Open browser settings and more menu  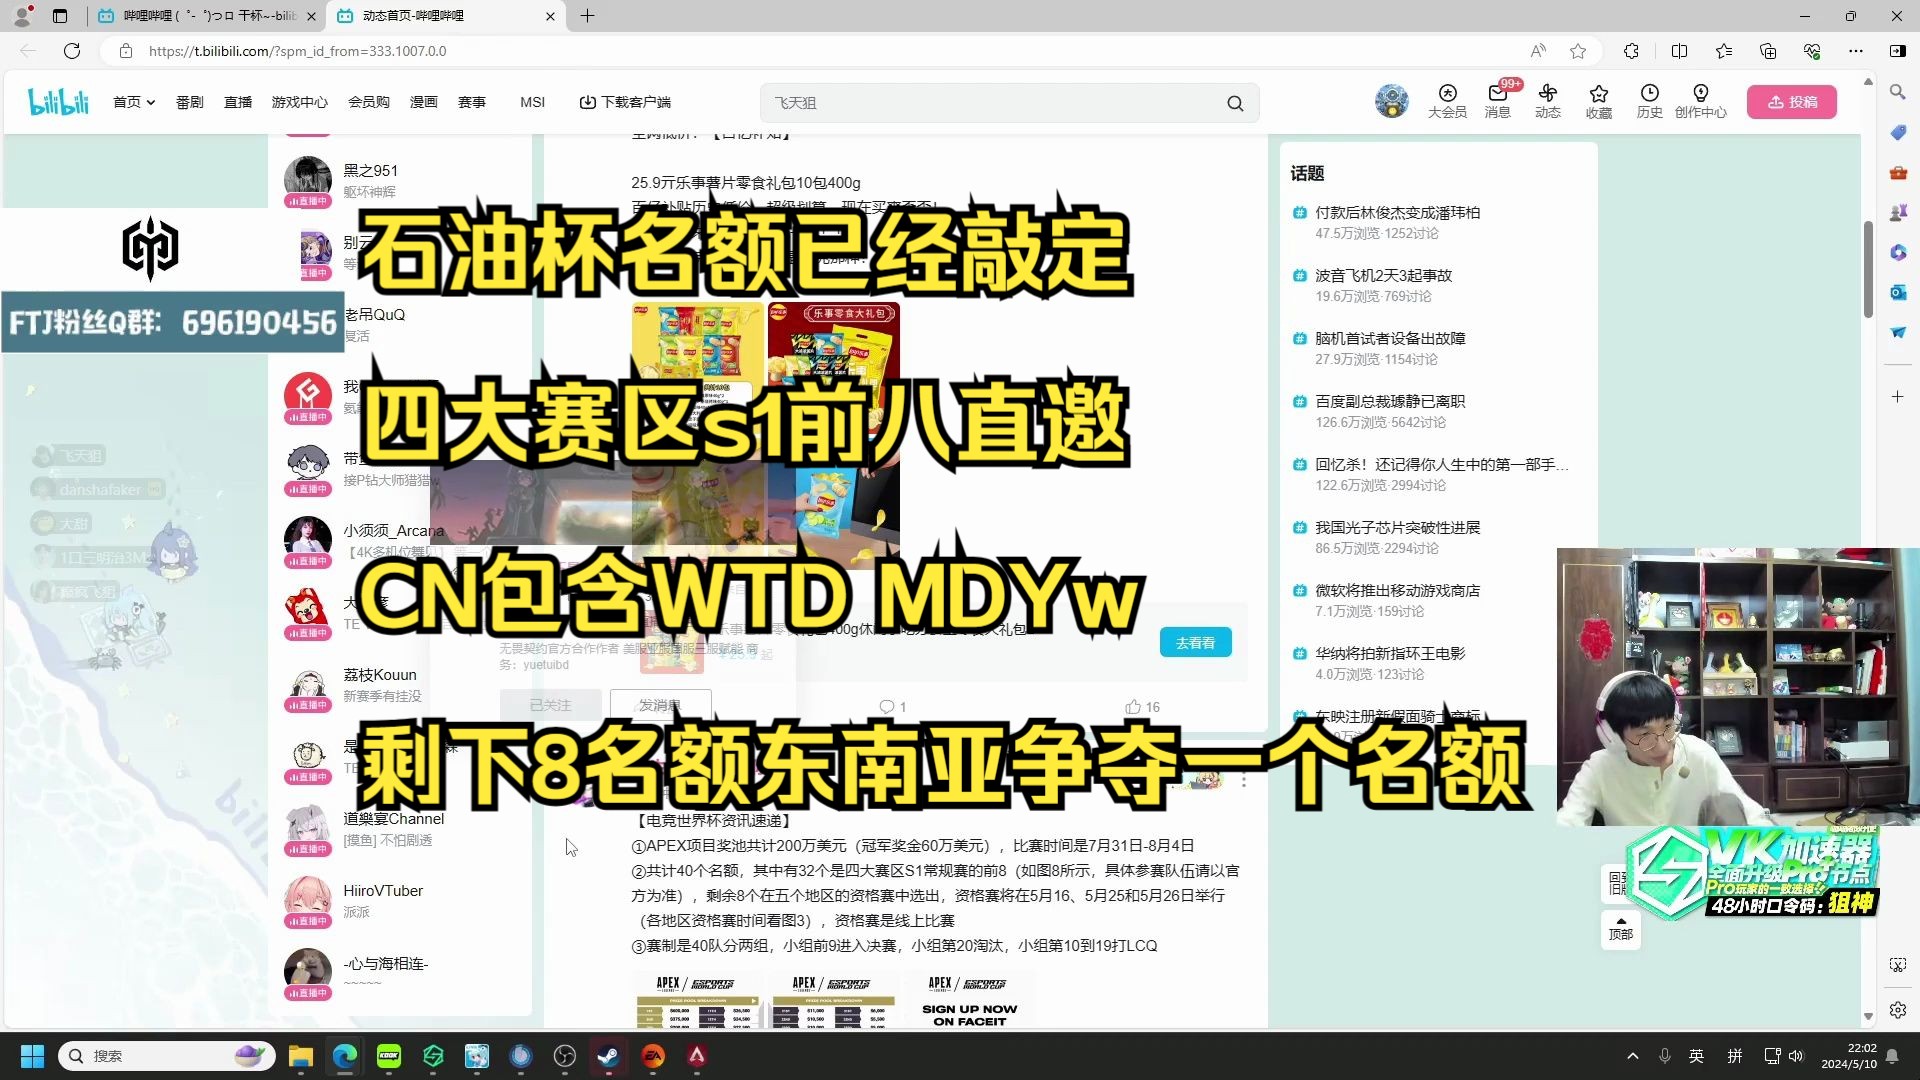click(1856, 51)
